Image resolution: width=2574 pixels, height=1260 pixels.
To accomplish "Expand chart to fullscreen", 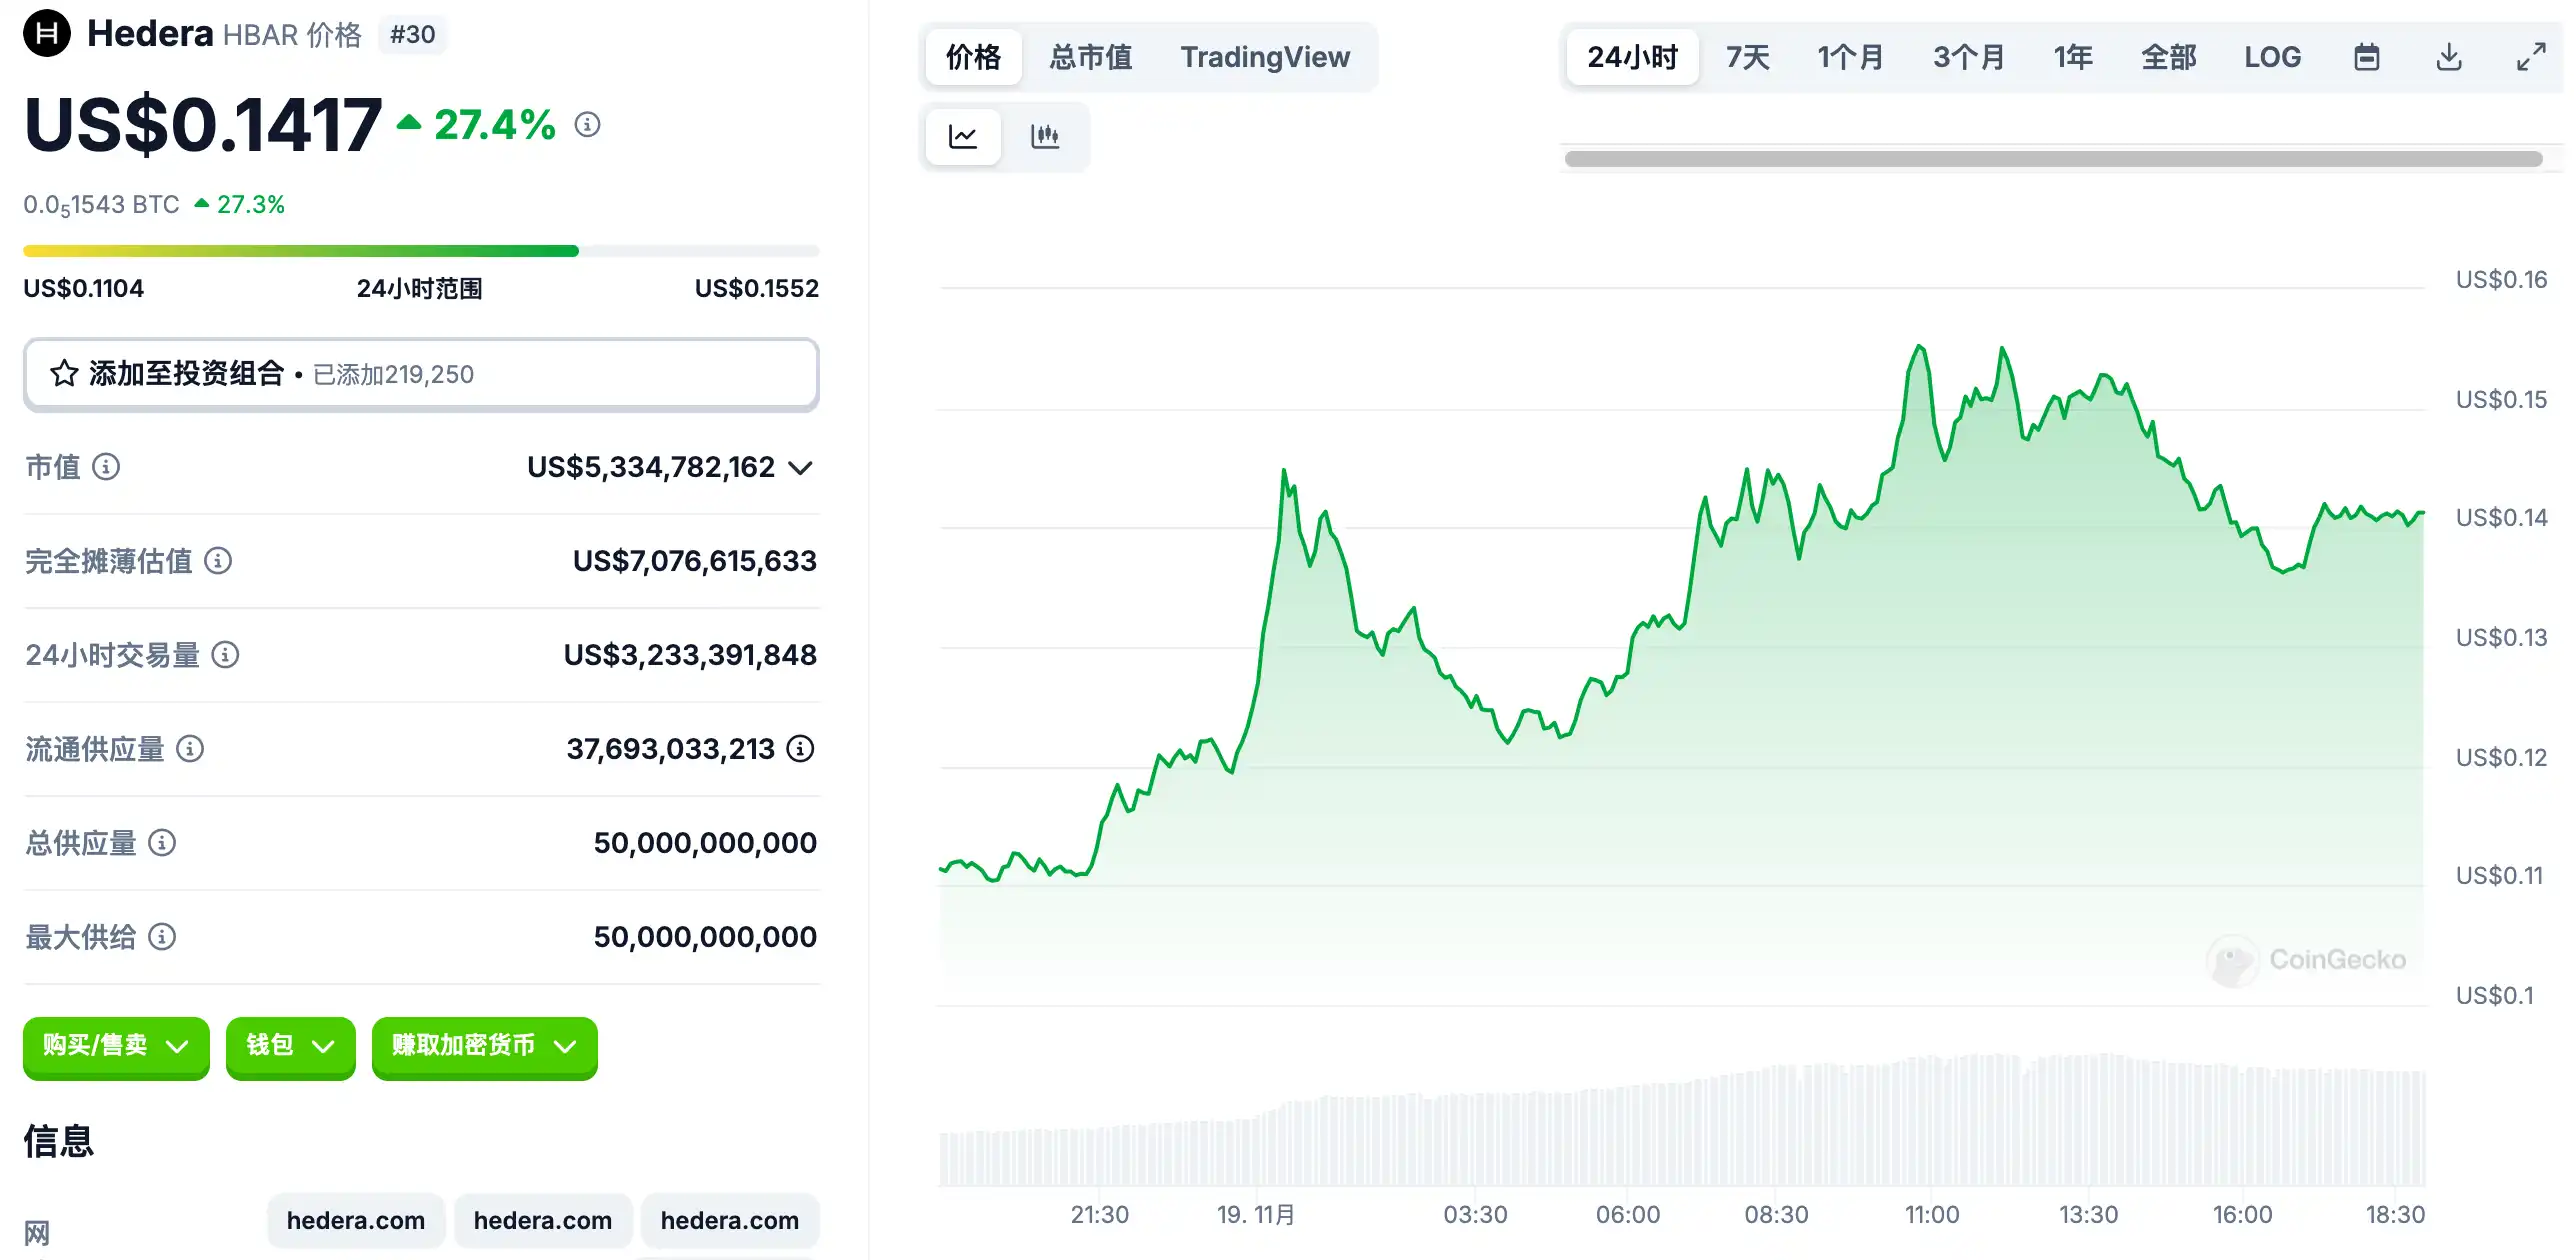I will [x=2530, y=57].
